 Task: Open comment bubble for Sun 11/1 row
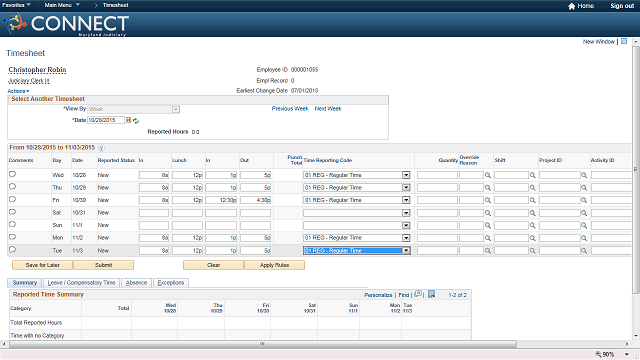(12, 224)
